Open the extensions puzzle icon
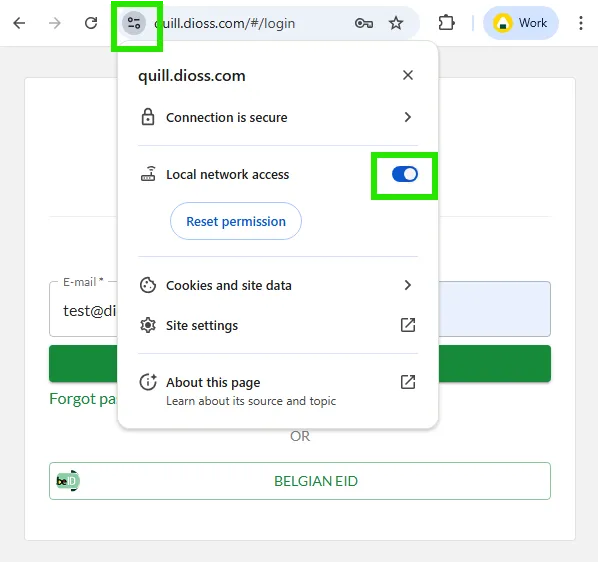The height and width of the screenshot is (562, 598). (x=446, y=23)
